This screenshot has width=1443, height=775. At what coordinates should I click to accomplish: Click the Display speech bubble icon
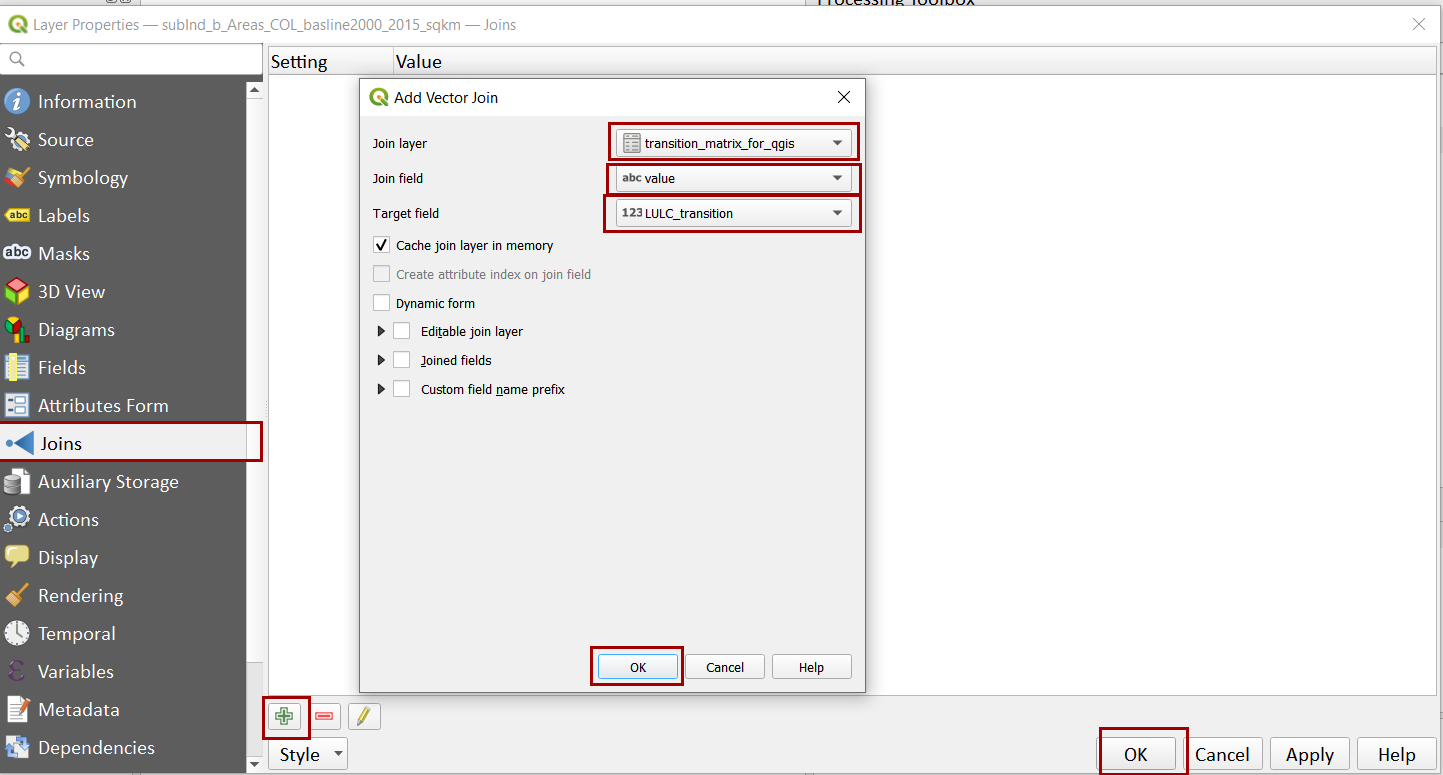pos(17,557)
